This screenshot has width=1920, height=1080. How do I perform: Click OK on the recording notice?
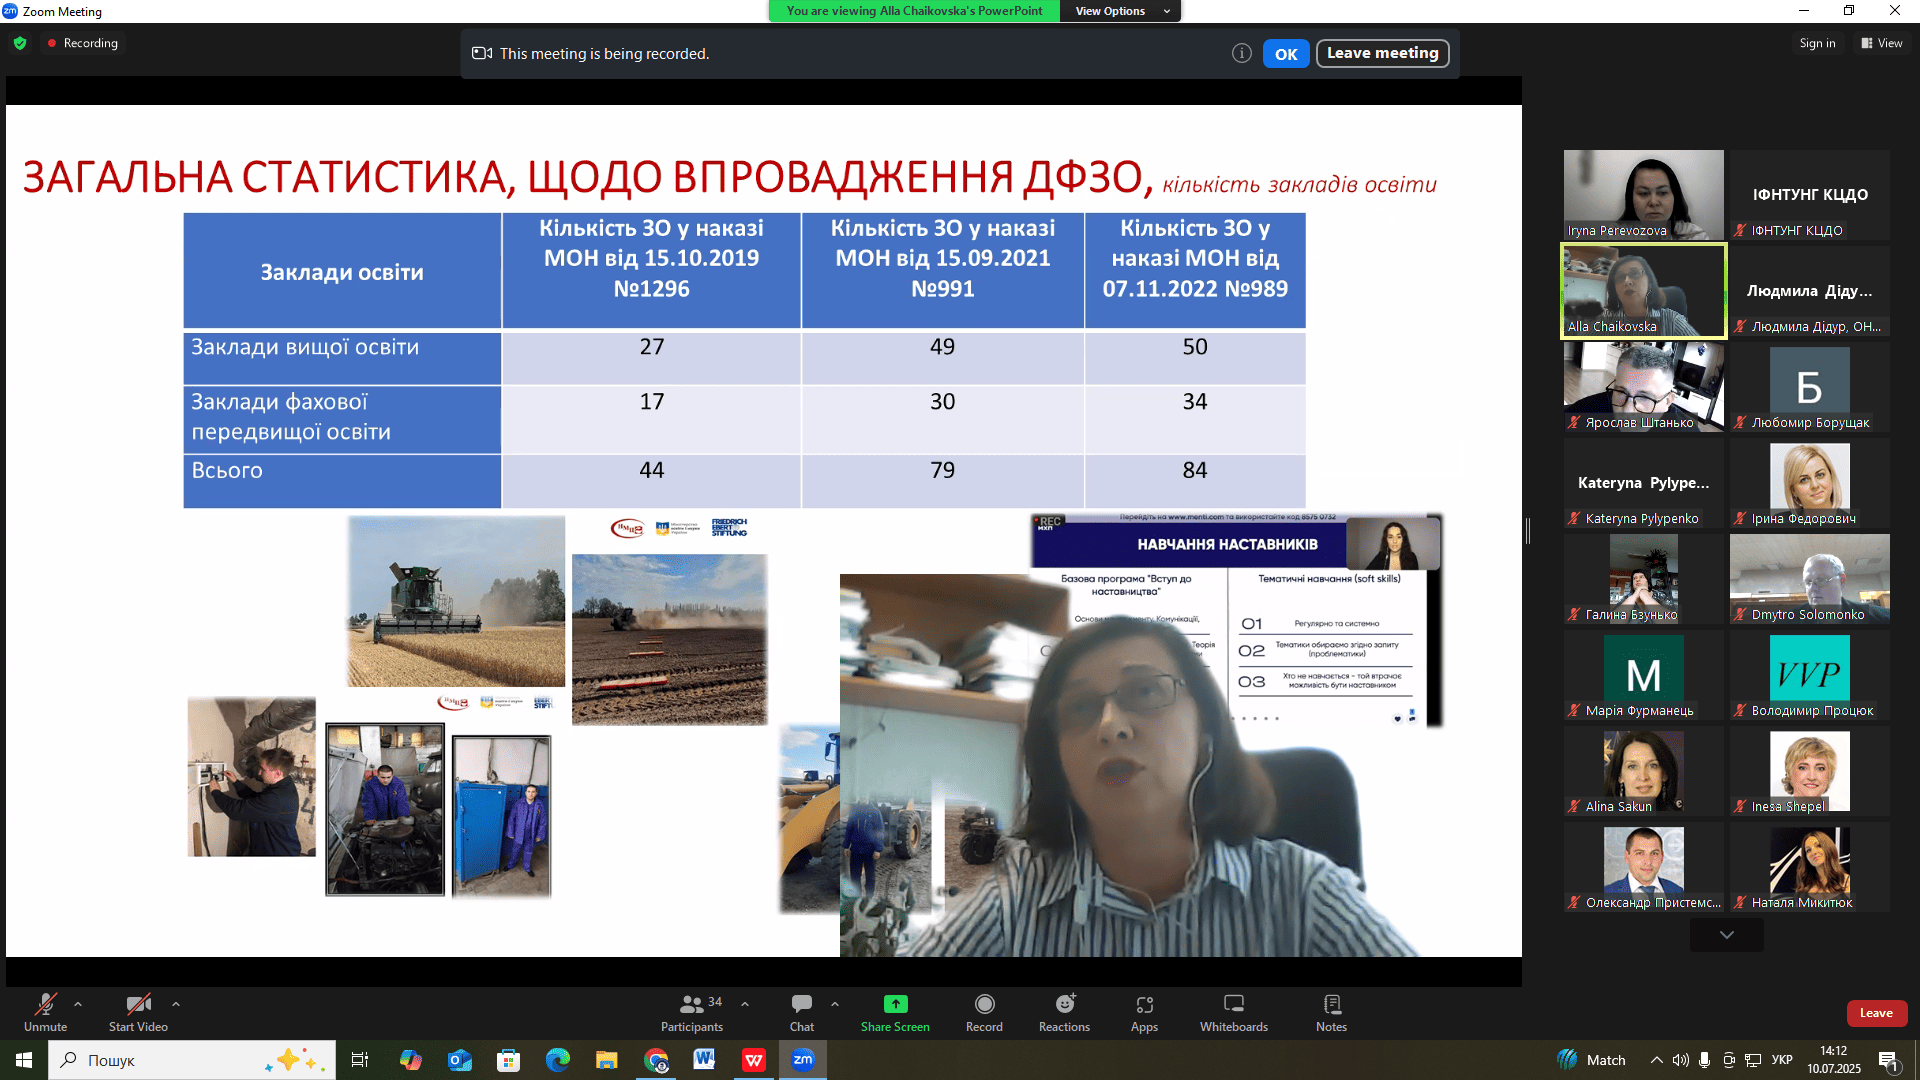[x=1286, y=54]
